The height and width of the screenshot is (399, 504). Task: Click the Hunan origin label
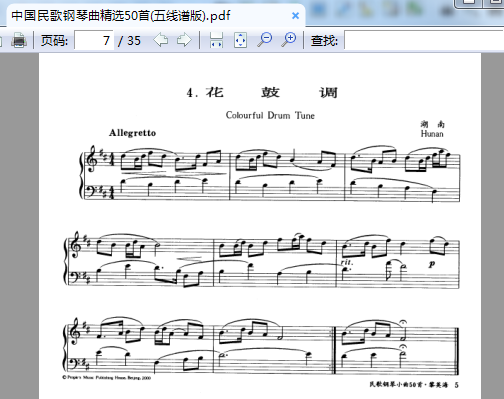click(x=432, y=134)
